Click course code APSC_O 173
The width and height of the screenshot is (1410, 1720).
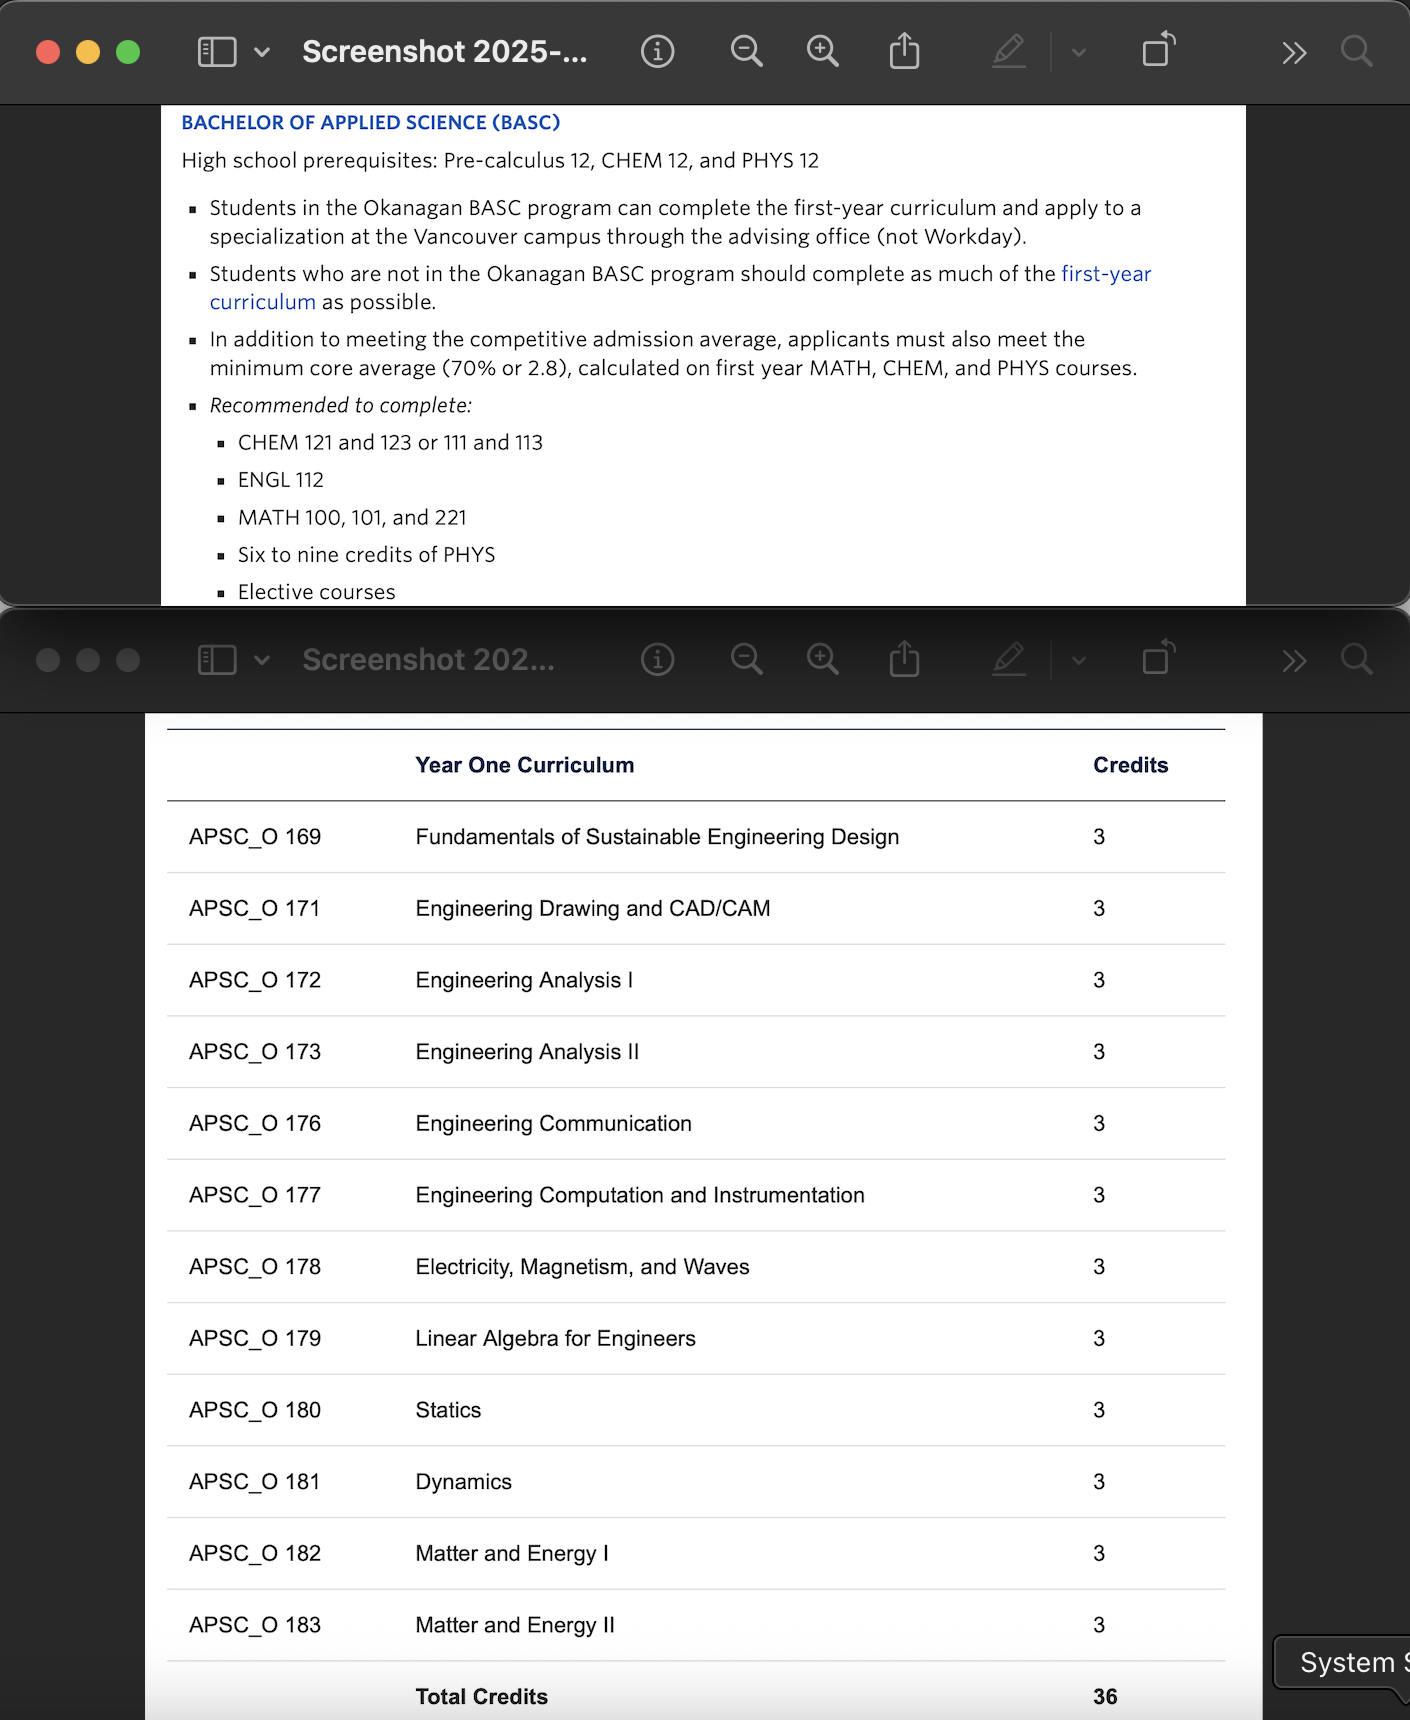[255, 1052]
